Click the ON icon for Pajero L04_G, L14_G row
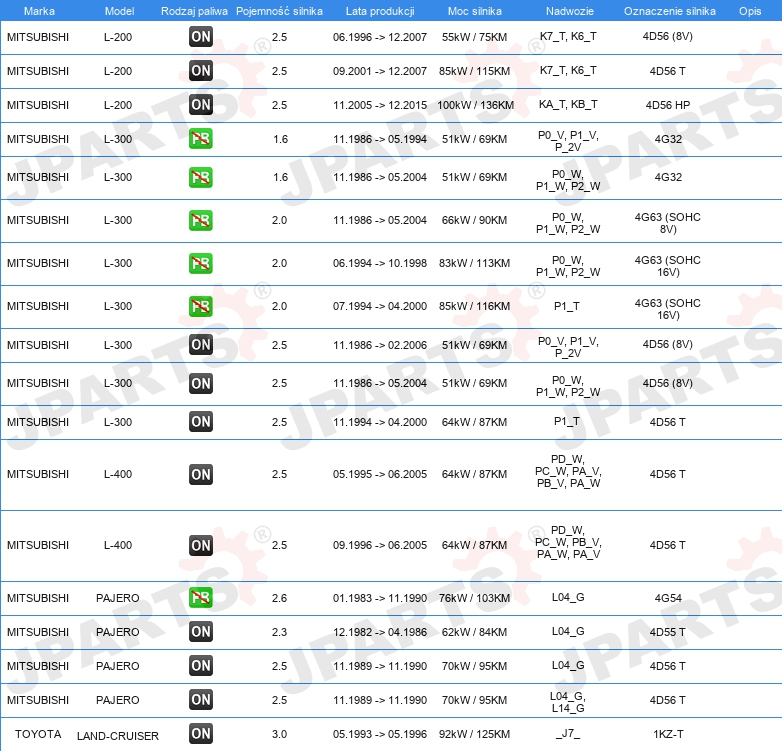782x751 pixels. [x=201, y=699]
